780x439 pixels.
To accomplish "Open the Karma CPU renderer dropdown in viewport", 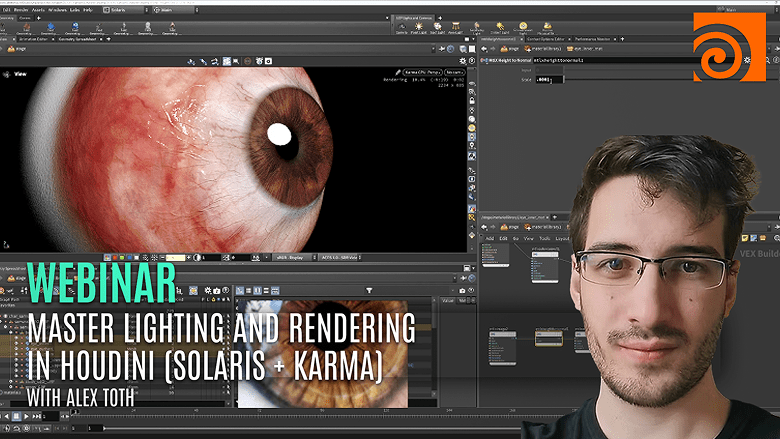I will 422,72.
